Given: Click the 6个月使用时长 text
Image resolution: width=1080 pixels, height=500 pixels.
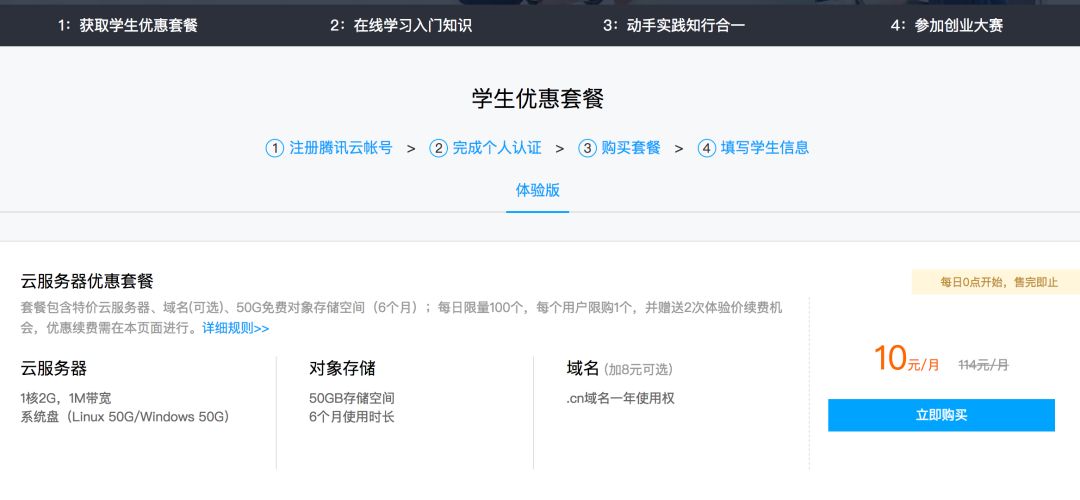Looking at the screenshot, I should coord(352,417).
